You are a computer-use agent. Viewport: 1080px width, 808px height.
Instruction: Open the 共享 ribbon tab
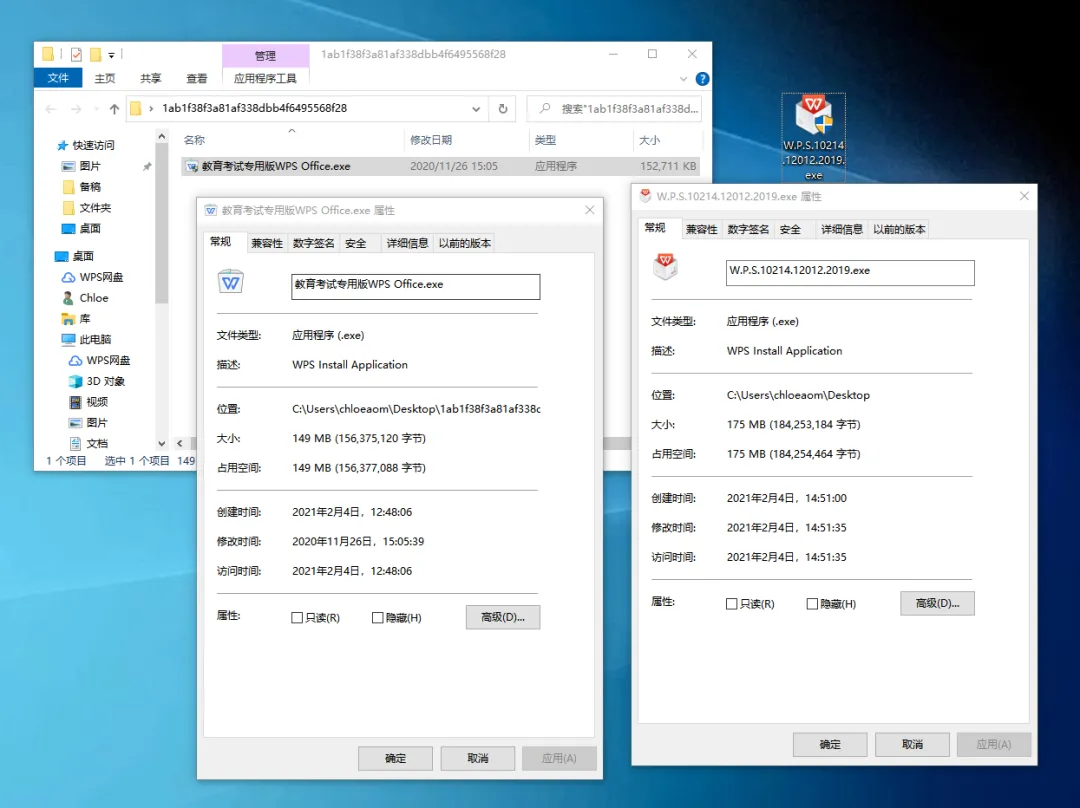150,79
